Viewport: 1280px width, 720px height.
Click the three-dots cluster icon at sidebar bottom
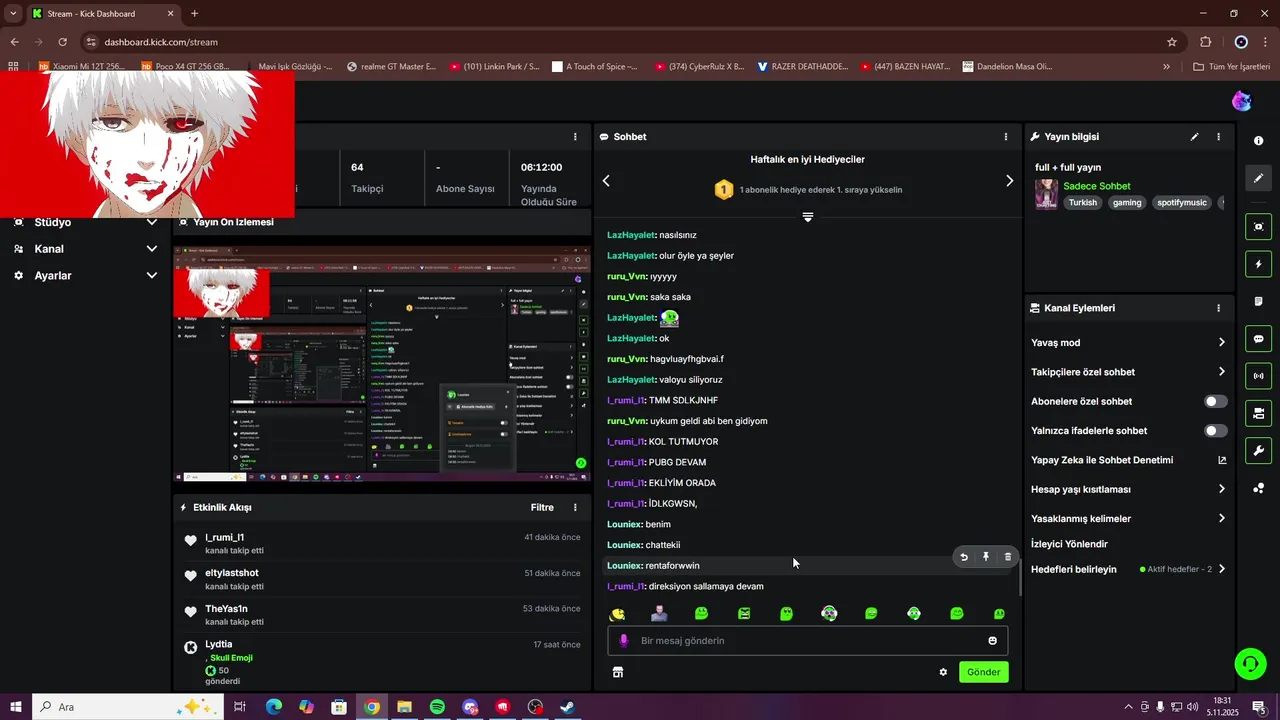pos(1259,488)
